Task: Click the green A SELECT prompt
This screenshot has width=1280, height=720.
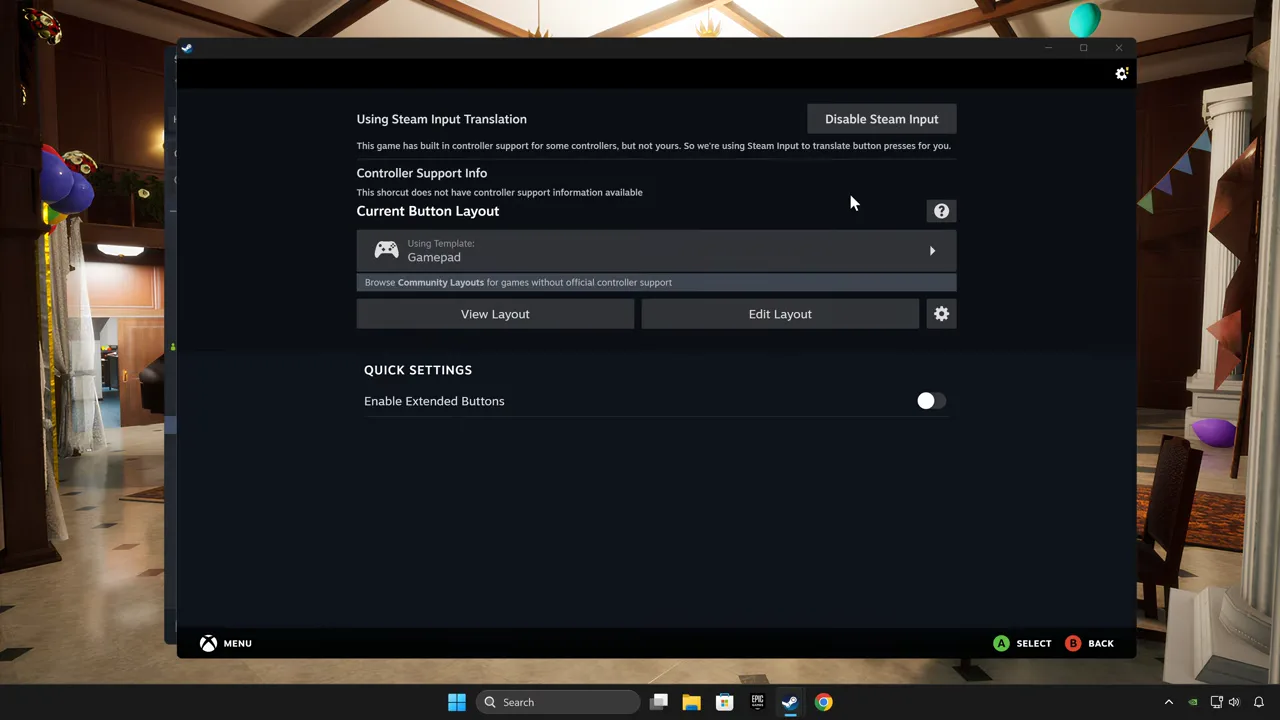Action: tap(1022, 643)
